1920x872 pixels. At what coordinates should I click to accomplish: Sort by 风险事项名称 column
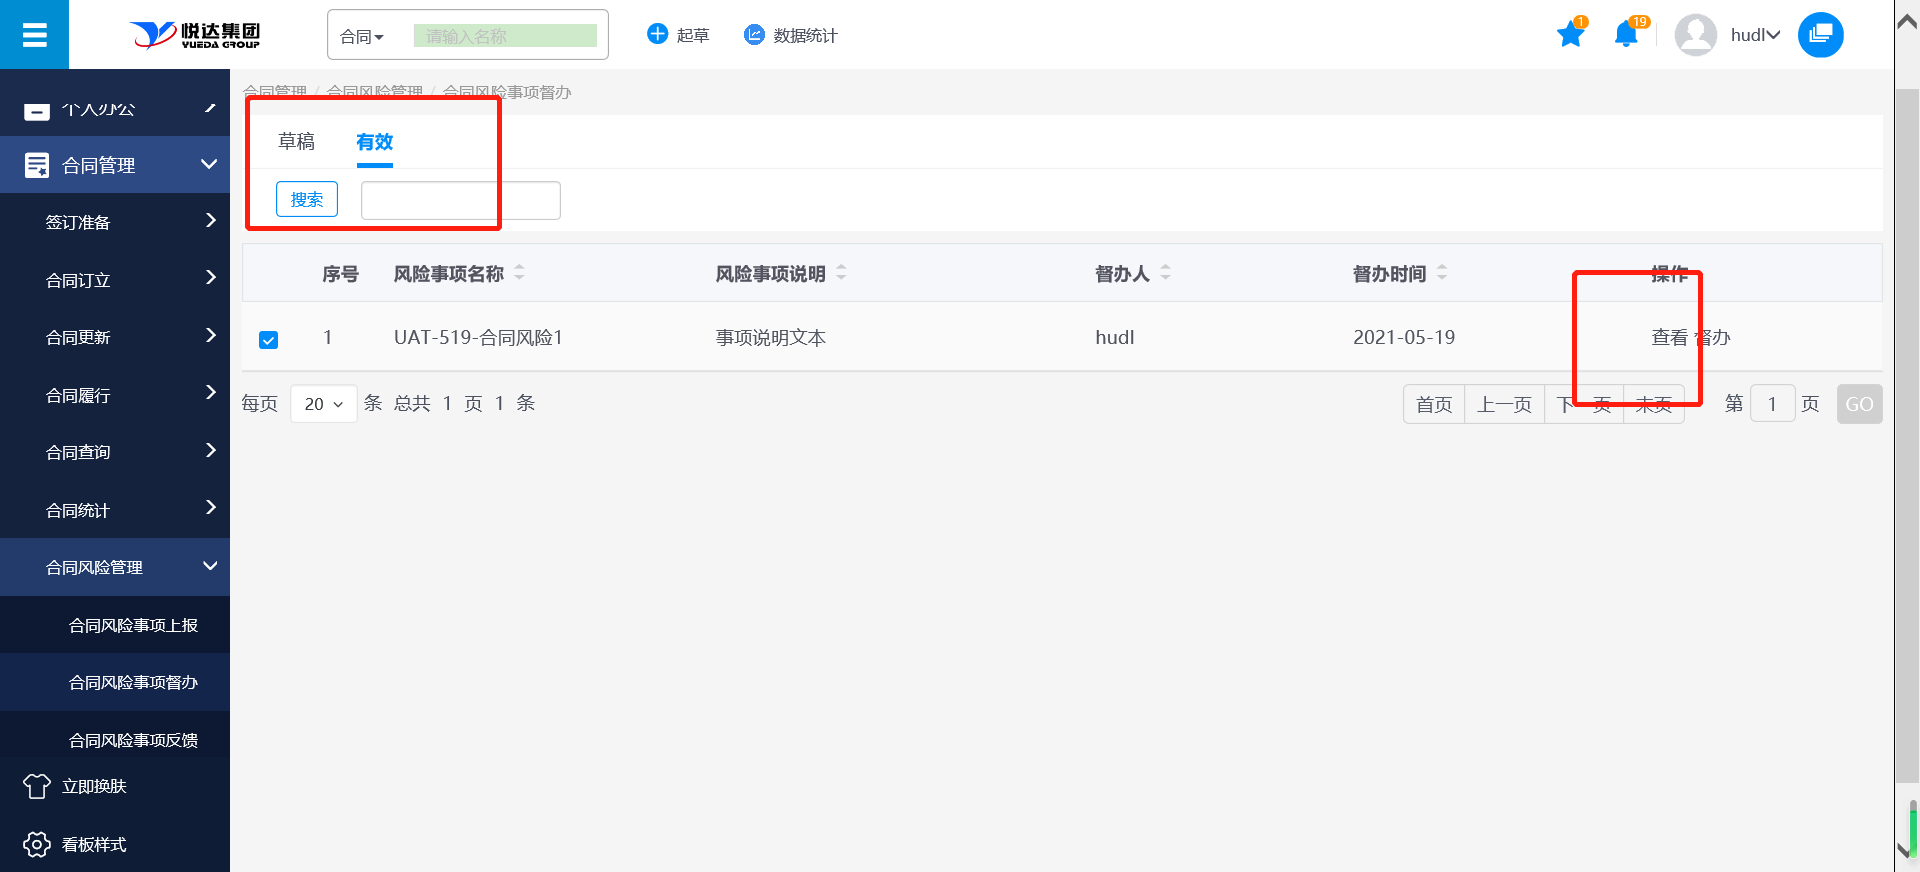[519, 273]
